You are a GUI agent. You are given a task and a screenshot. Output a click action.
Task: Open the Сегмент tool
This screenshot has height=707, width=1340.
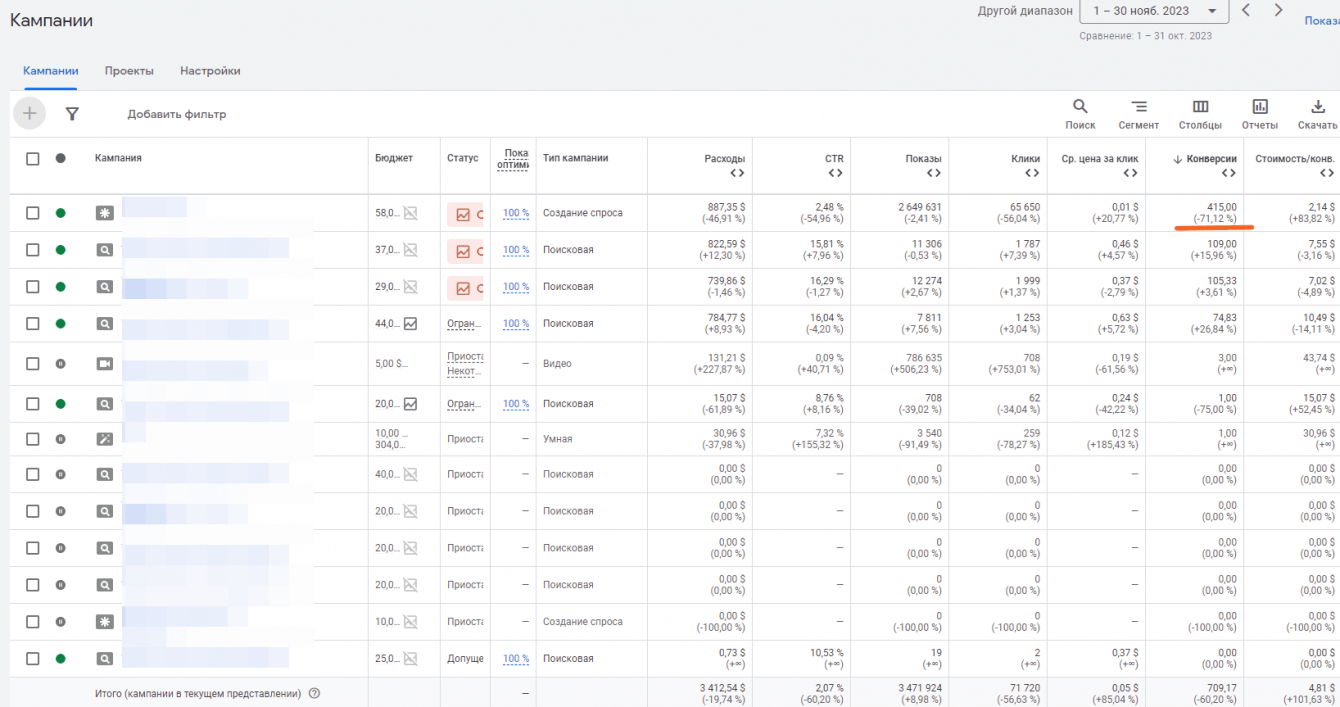[1138, 113]
